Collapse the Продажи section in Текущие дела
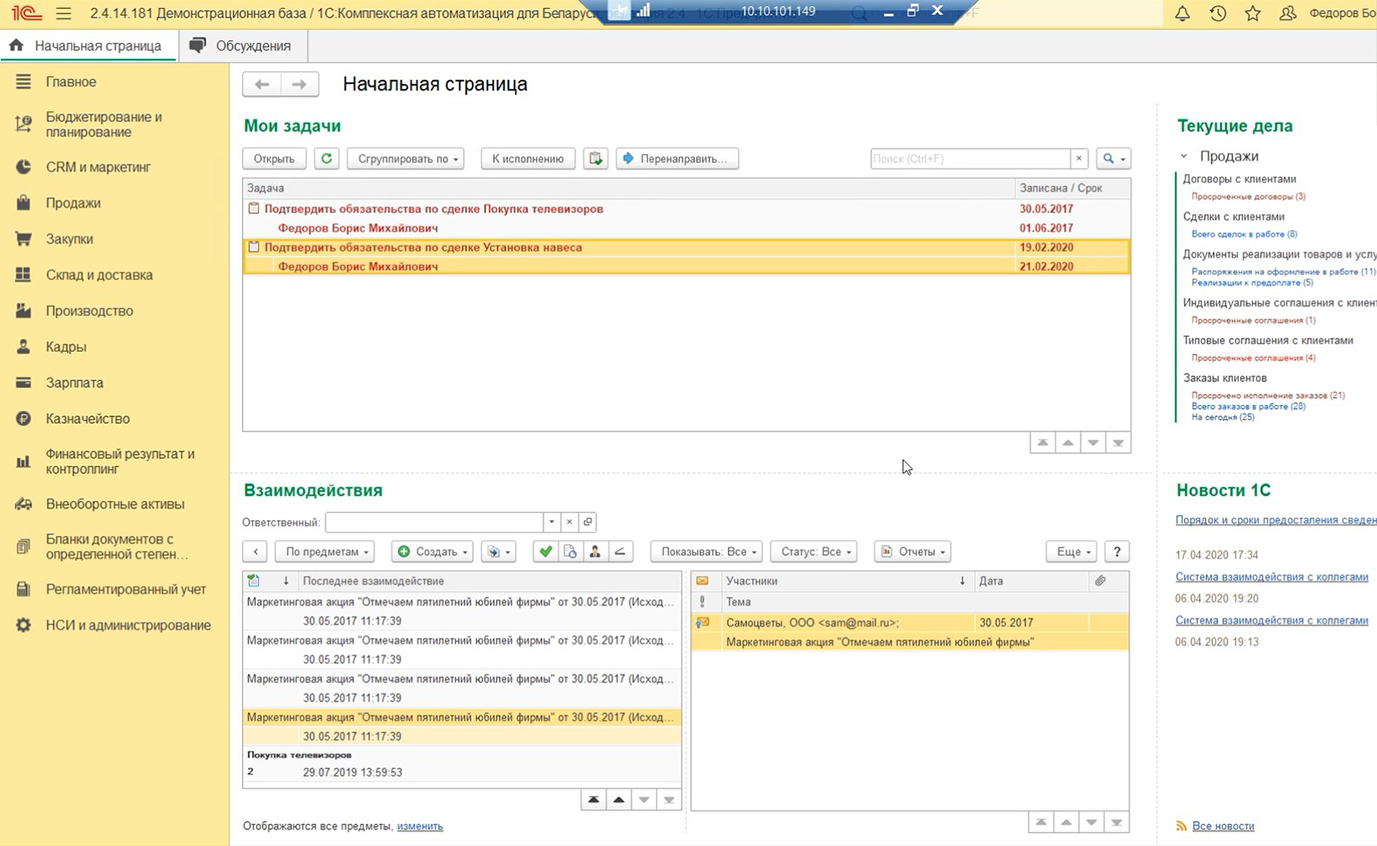The height and width of the screenshot is (846, 1377). [x=1184, y=156]
